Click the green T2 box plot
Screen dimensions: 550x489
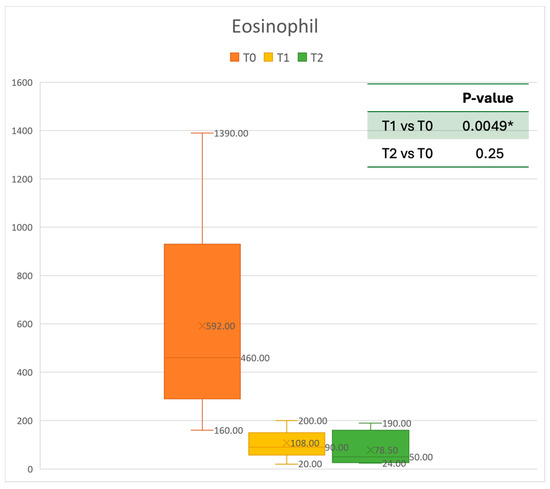370,446
